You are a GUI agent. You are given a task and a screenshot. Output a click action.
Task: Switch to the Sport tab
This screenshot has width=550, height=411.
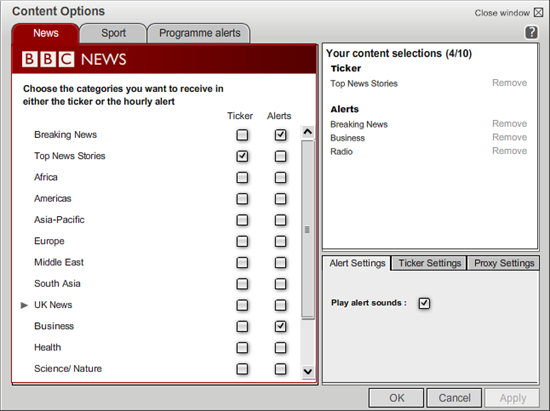click(113, 33)
